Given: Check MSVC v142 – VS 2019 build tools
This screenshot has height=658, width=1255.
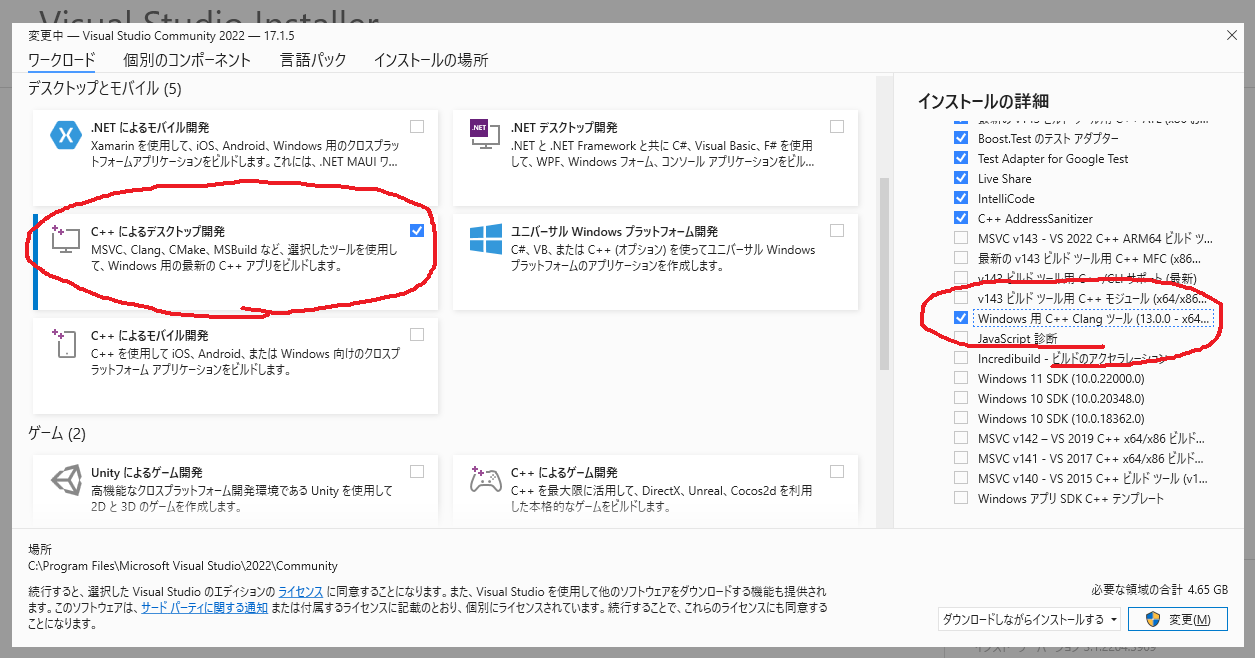Looking at the screenshot, I should coord(961,438).
